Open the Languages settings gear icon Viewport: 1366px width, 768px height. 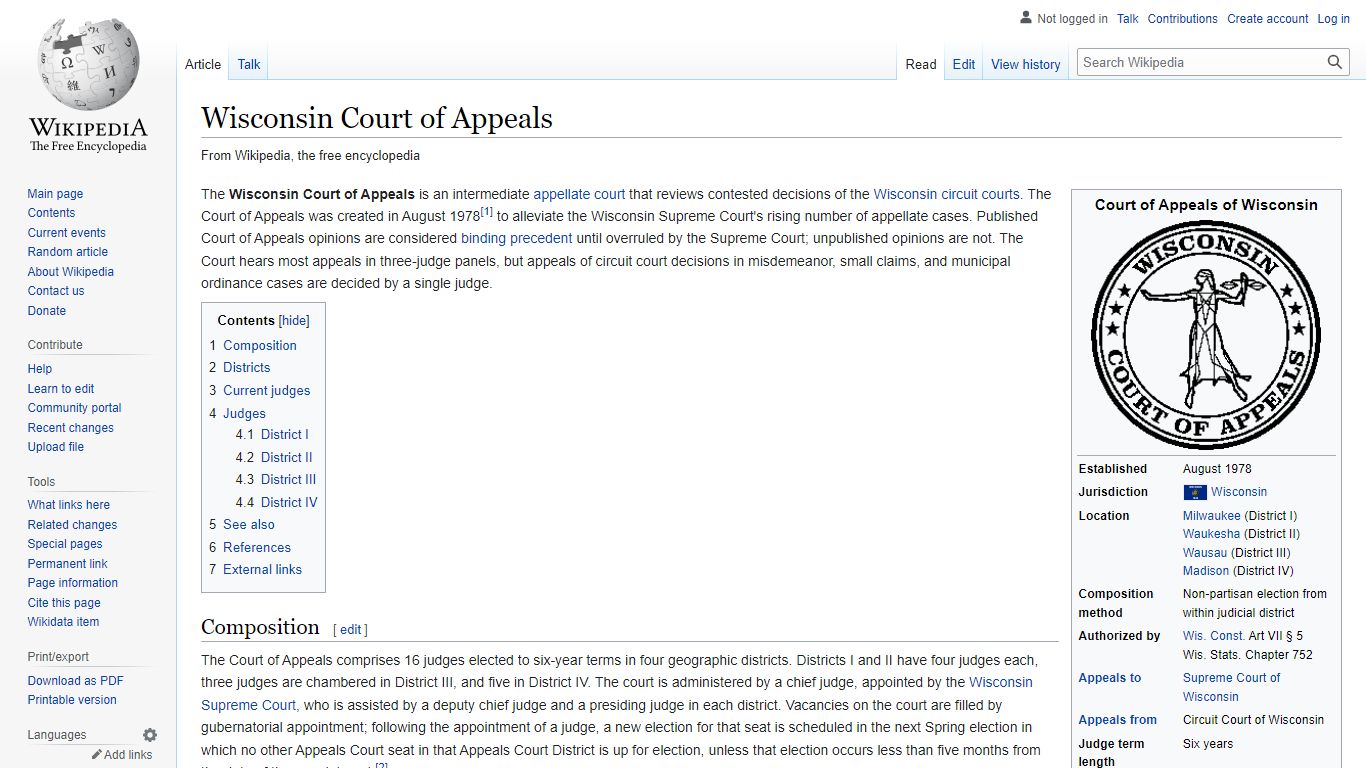coord(149,734)
